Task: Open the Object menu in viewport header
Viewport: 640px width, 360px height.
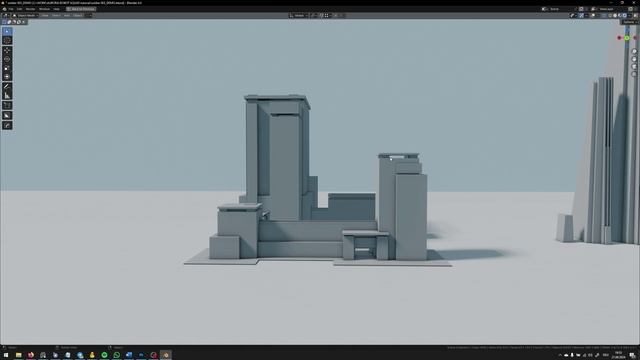Action: 78,16
